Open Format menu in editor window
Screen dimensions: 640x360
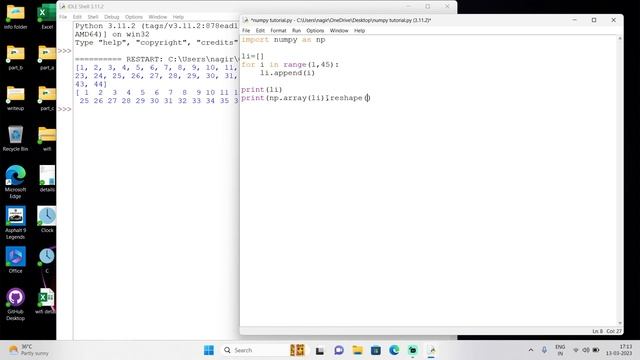click(x=278, y=31)
